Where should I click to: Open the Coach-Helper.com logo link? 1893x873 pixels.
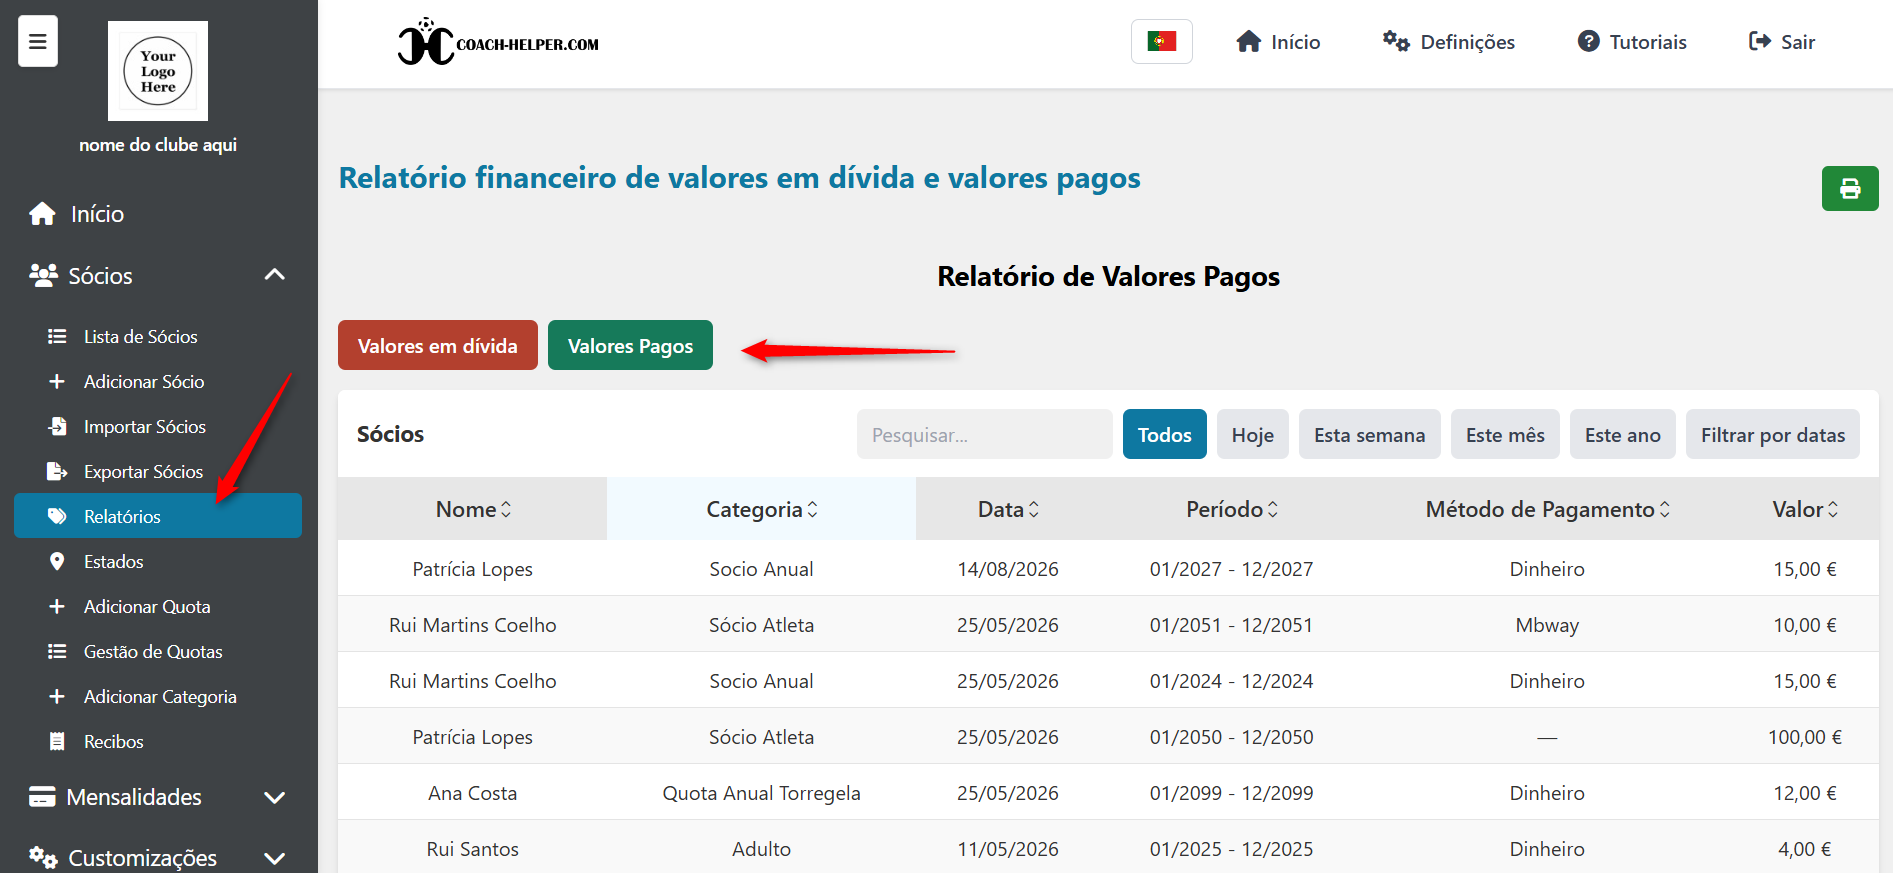(498, 42)
